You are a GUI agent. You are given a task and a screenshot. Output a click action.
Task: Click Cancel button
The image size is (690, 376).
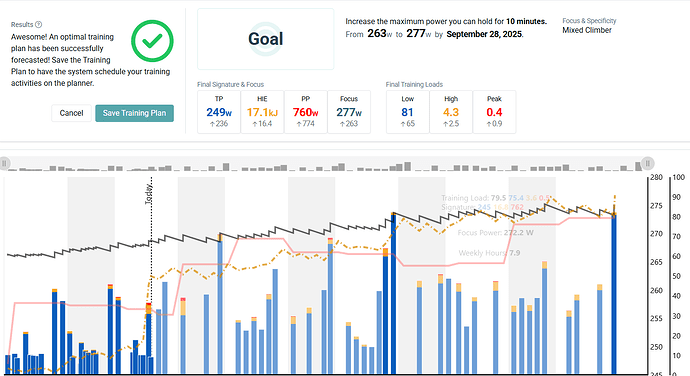tap(71, 113)
